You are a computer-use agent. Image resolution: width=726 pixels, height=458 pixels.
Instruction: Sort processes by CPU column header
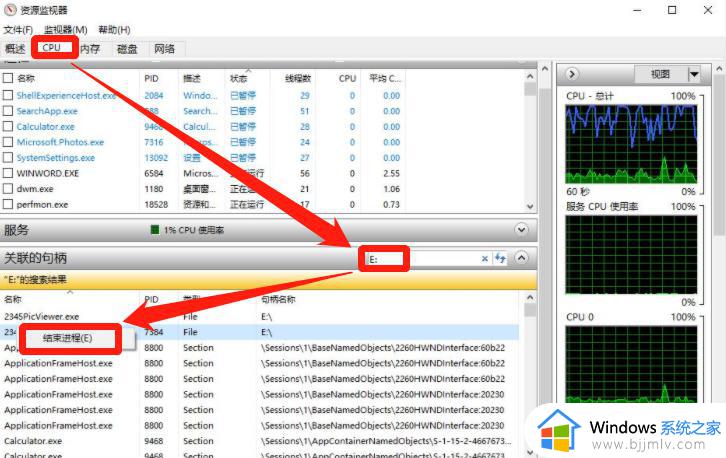347,78
